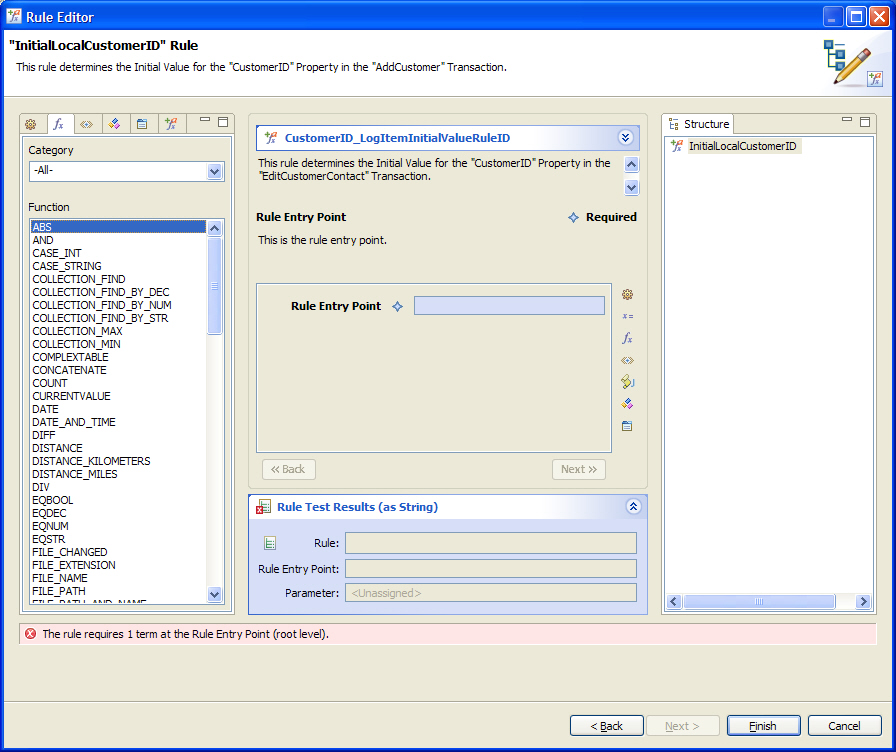Select CONCATENATE in the Function list
The width and height of the screenshot is (896, 752).
pyautogui.click(x=69, y=370)
